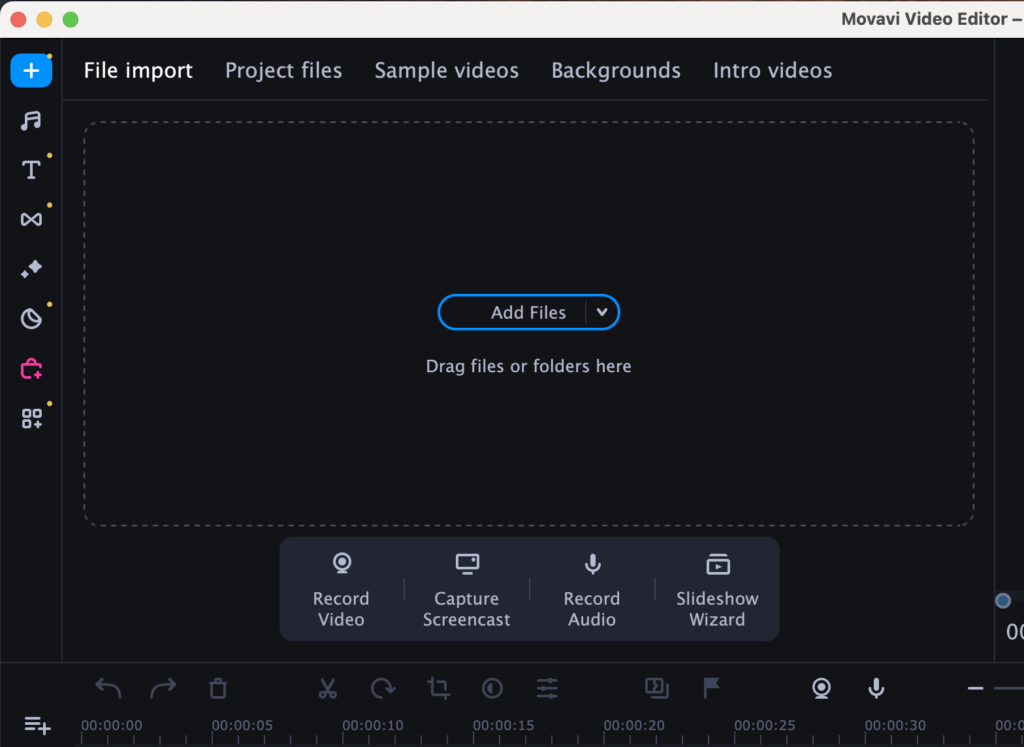Open the pink Effects Store bag icon
The height and width of the screenshot is (747, 1024).
pos(31,369)
